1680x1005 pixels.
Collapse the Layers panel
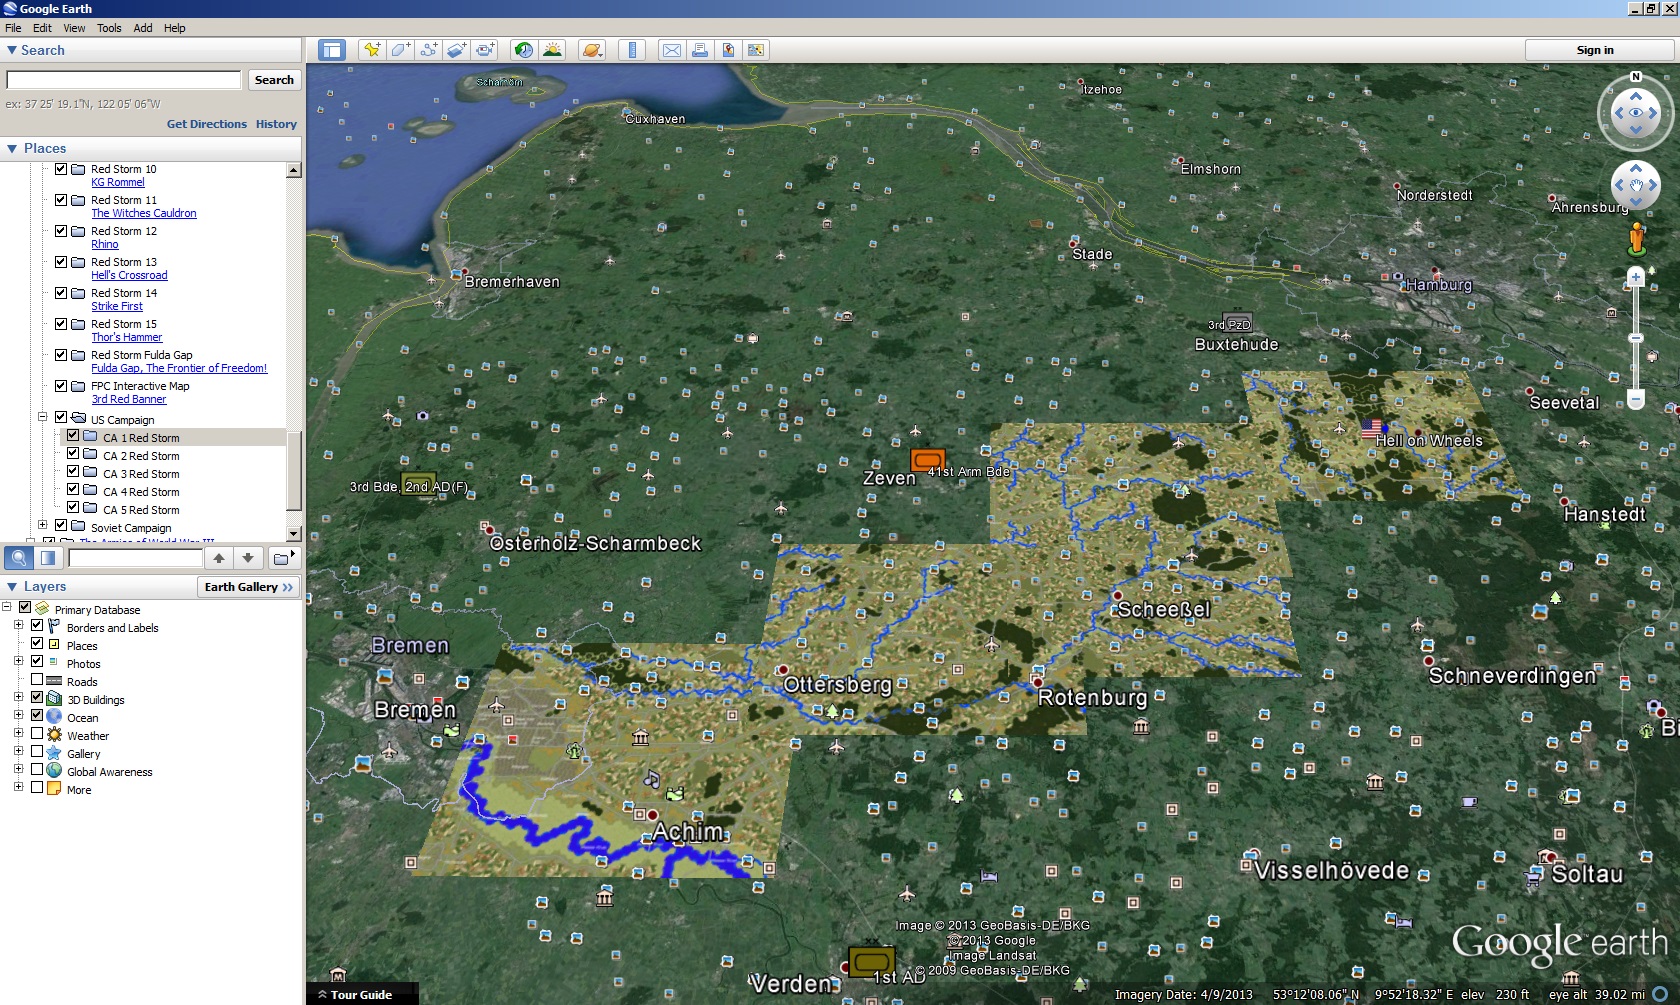click(12, 587)
